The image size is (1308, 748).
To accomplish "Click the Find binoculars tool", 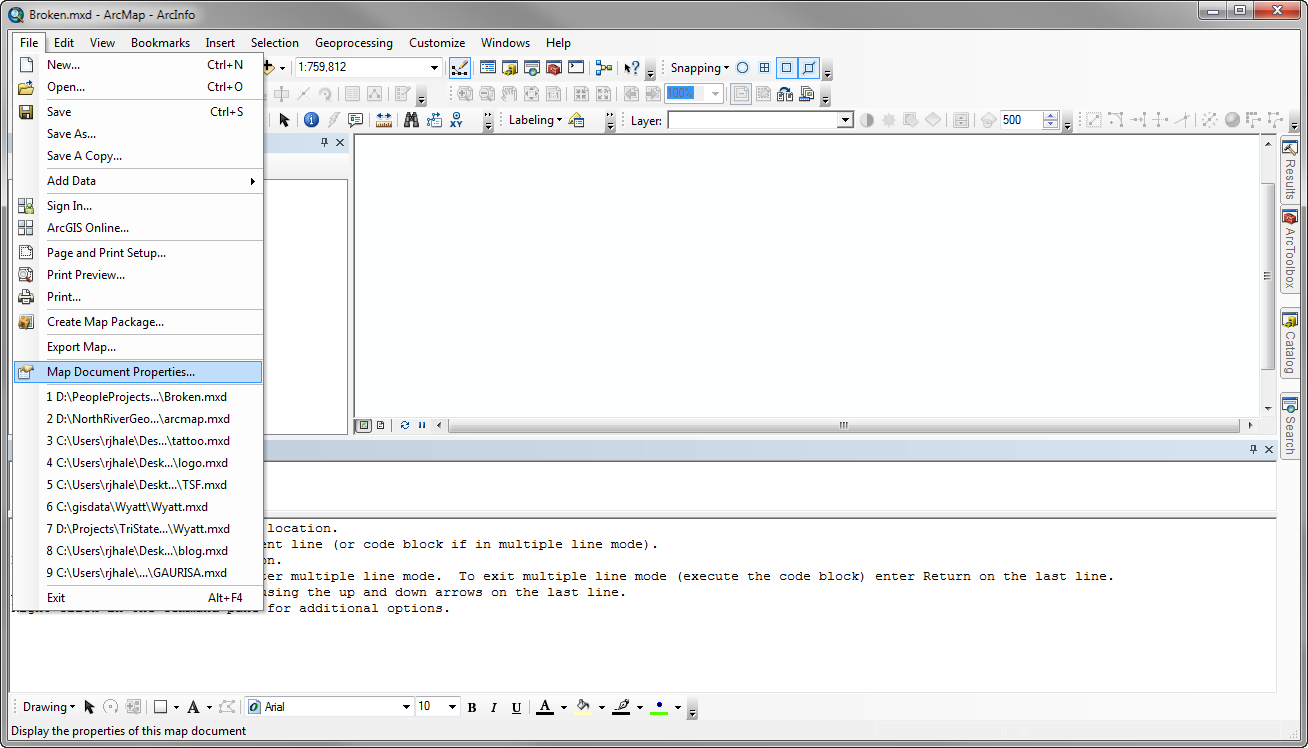I will tap(411, 120).
